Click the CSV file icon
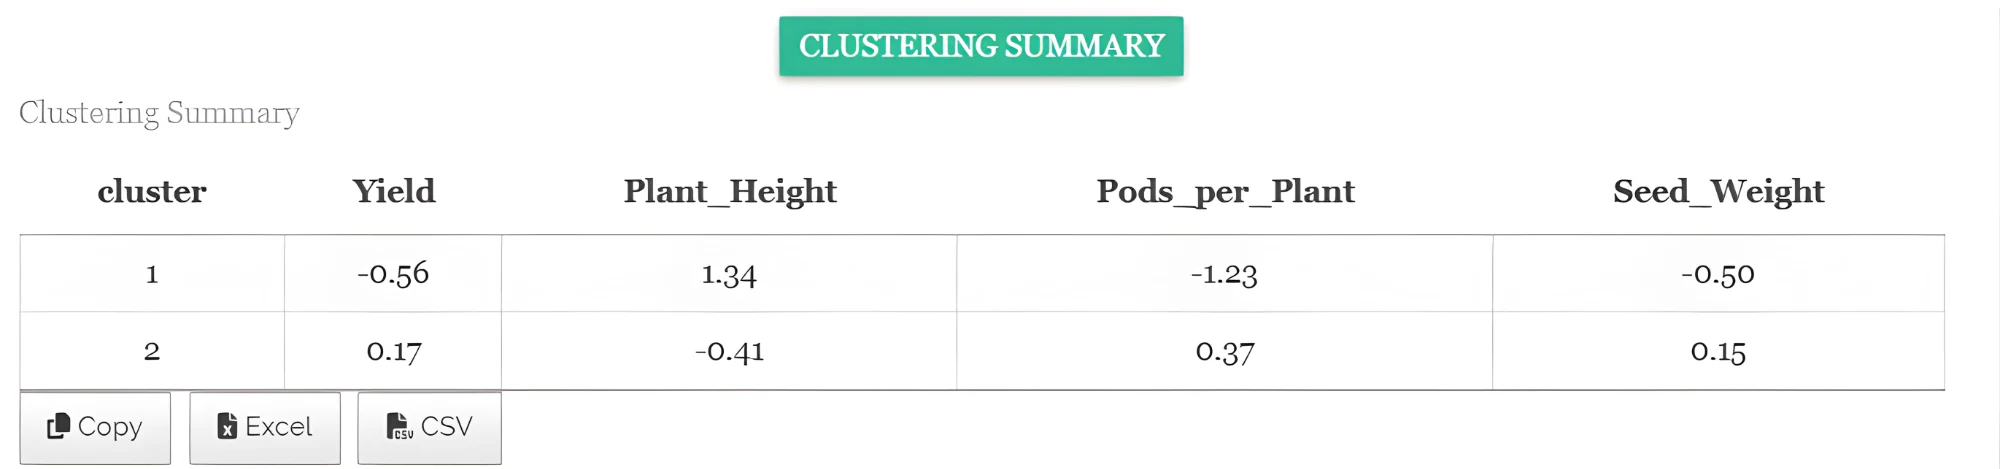Screen dimensions: 2000x469 point(399,426)
